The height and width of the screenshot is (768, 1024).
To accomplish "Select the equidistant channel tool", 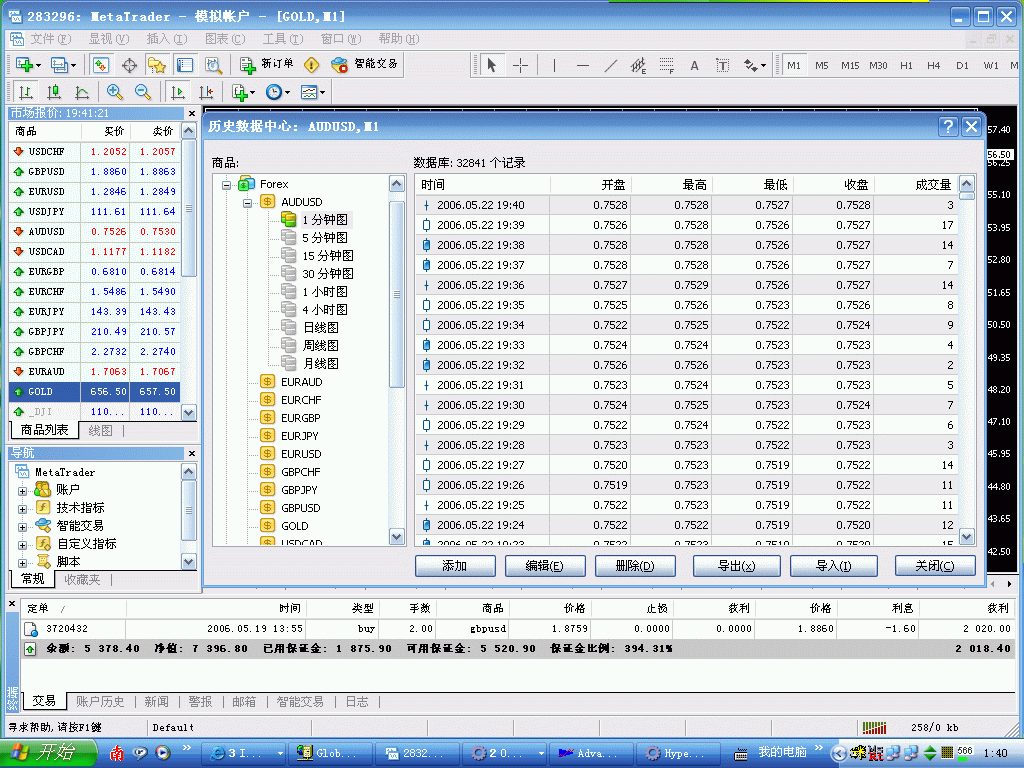I will tap(638, 65).
